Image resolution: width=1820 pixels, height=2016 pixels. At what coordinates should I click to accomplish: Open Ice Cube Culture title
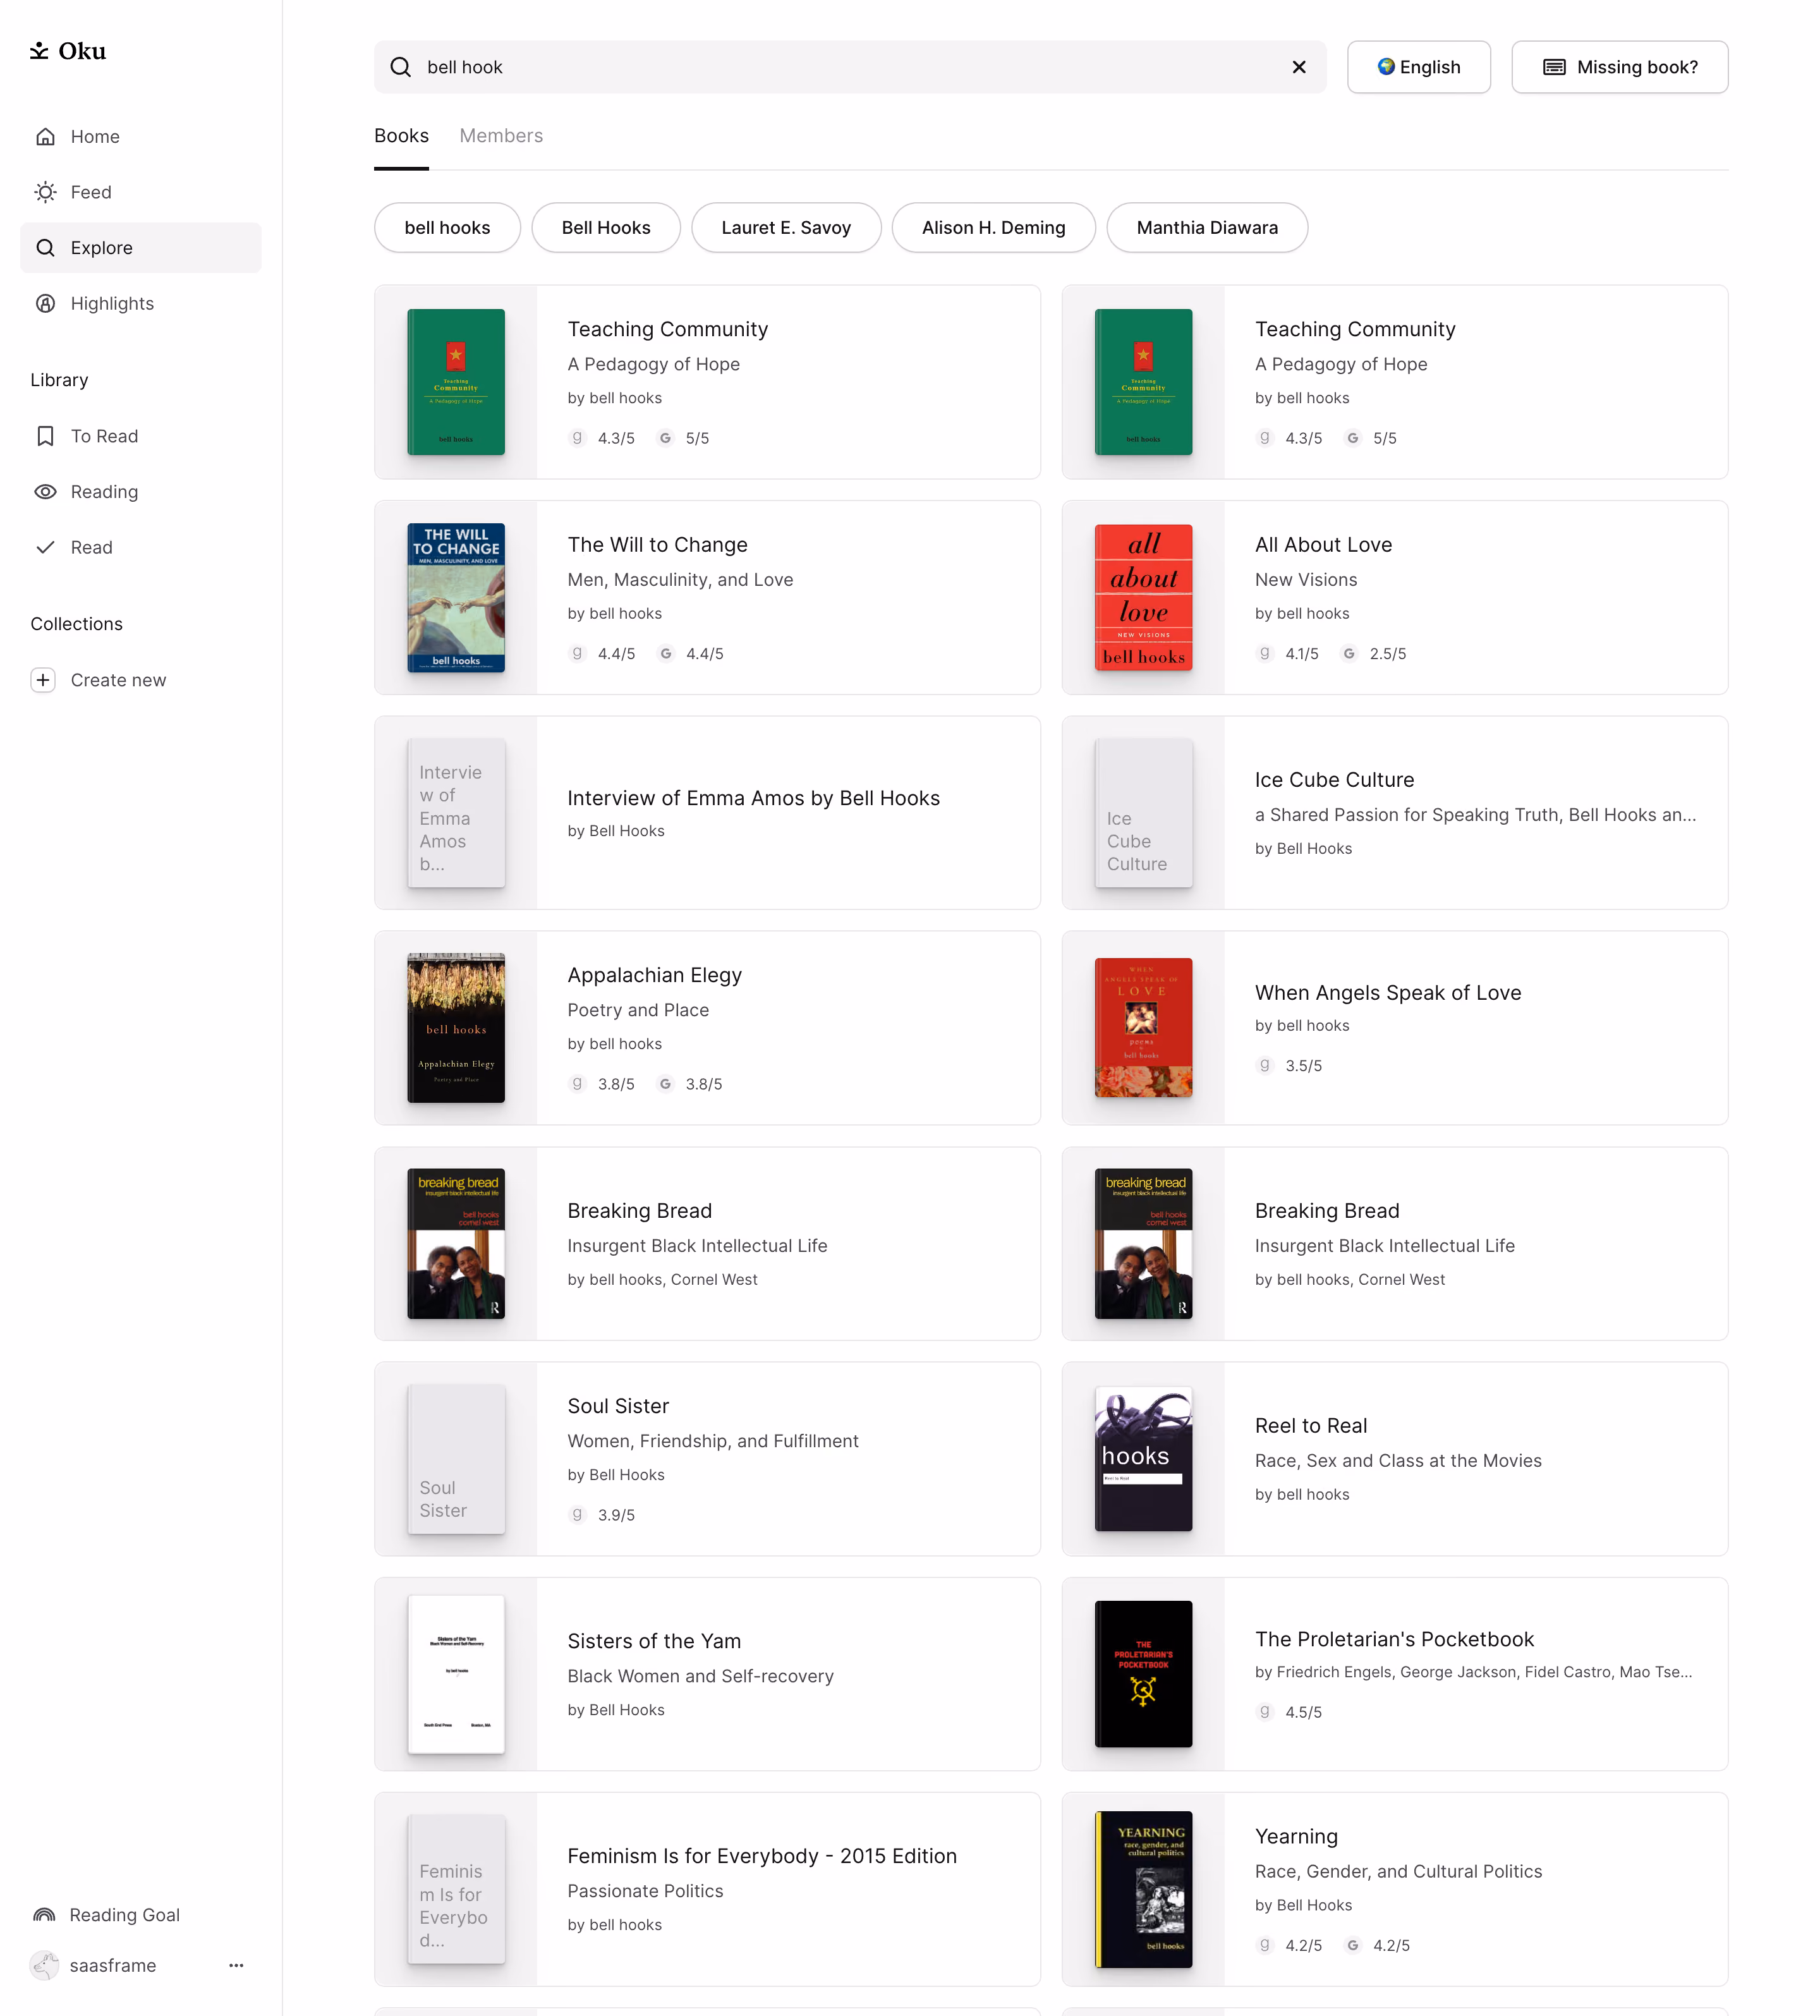[1334, 780]
